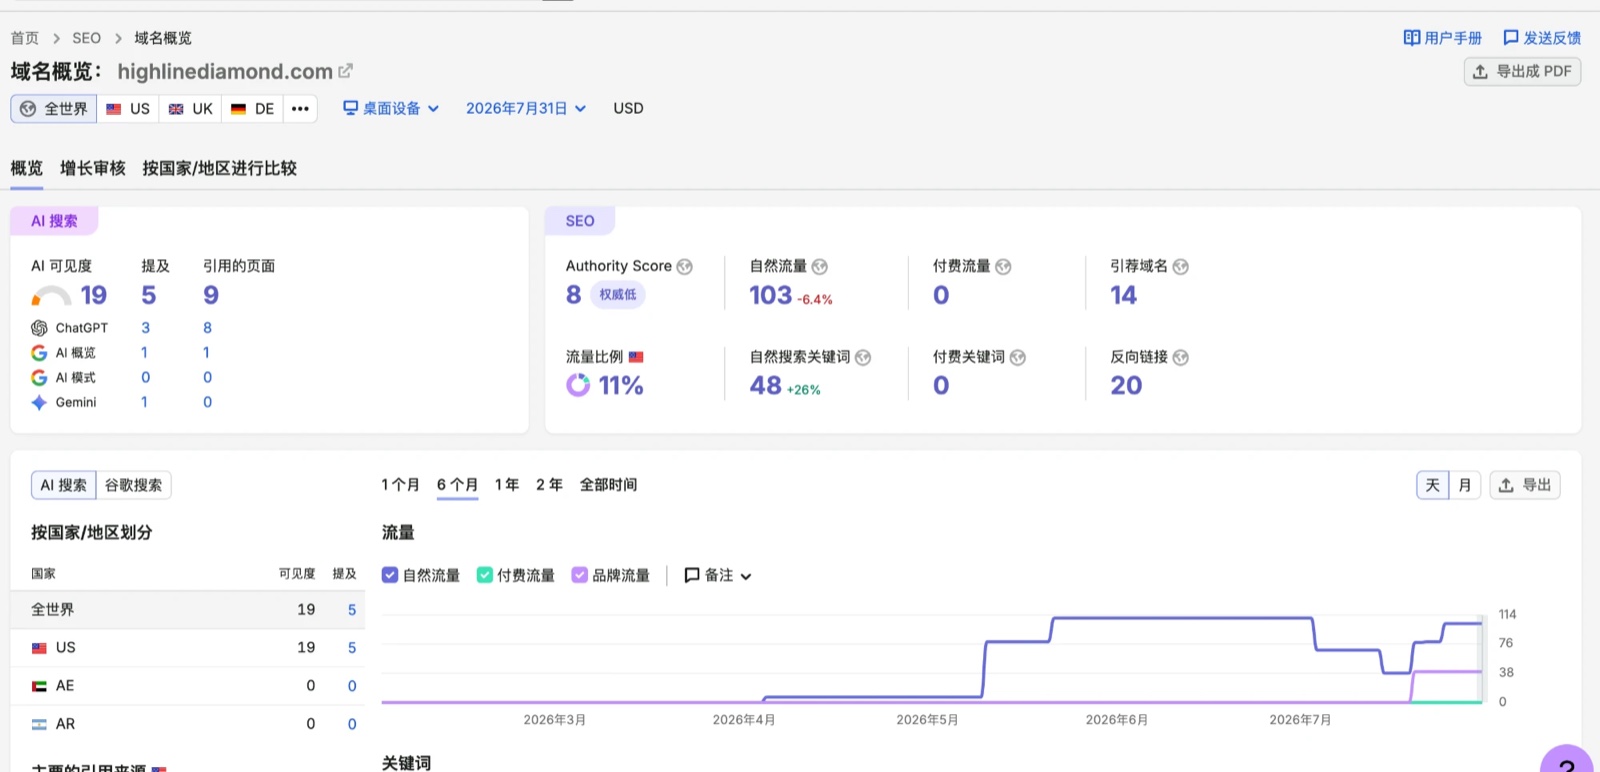Select 全世界 region filter
Viewport: 1600px width, 772px height.
(x=54, y=109)
